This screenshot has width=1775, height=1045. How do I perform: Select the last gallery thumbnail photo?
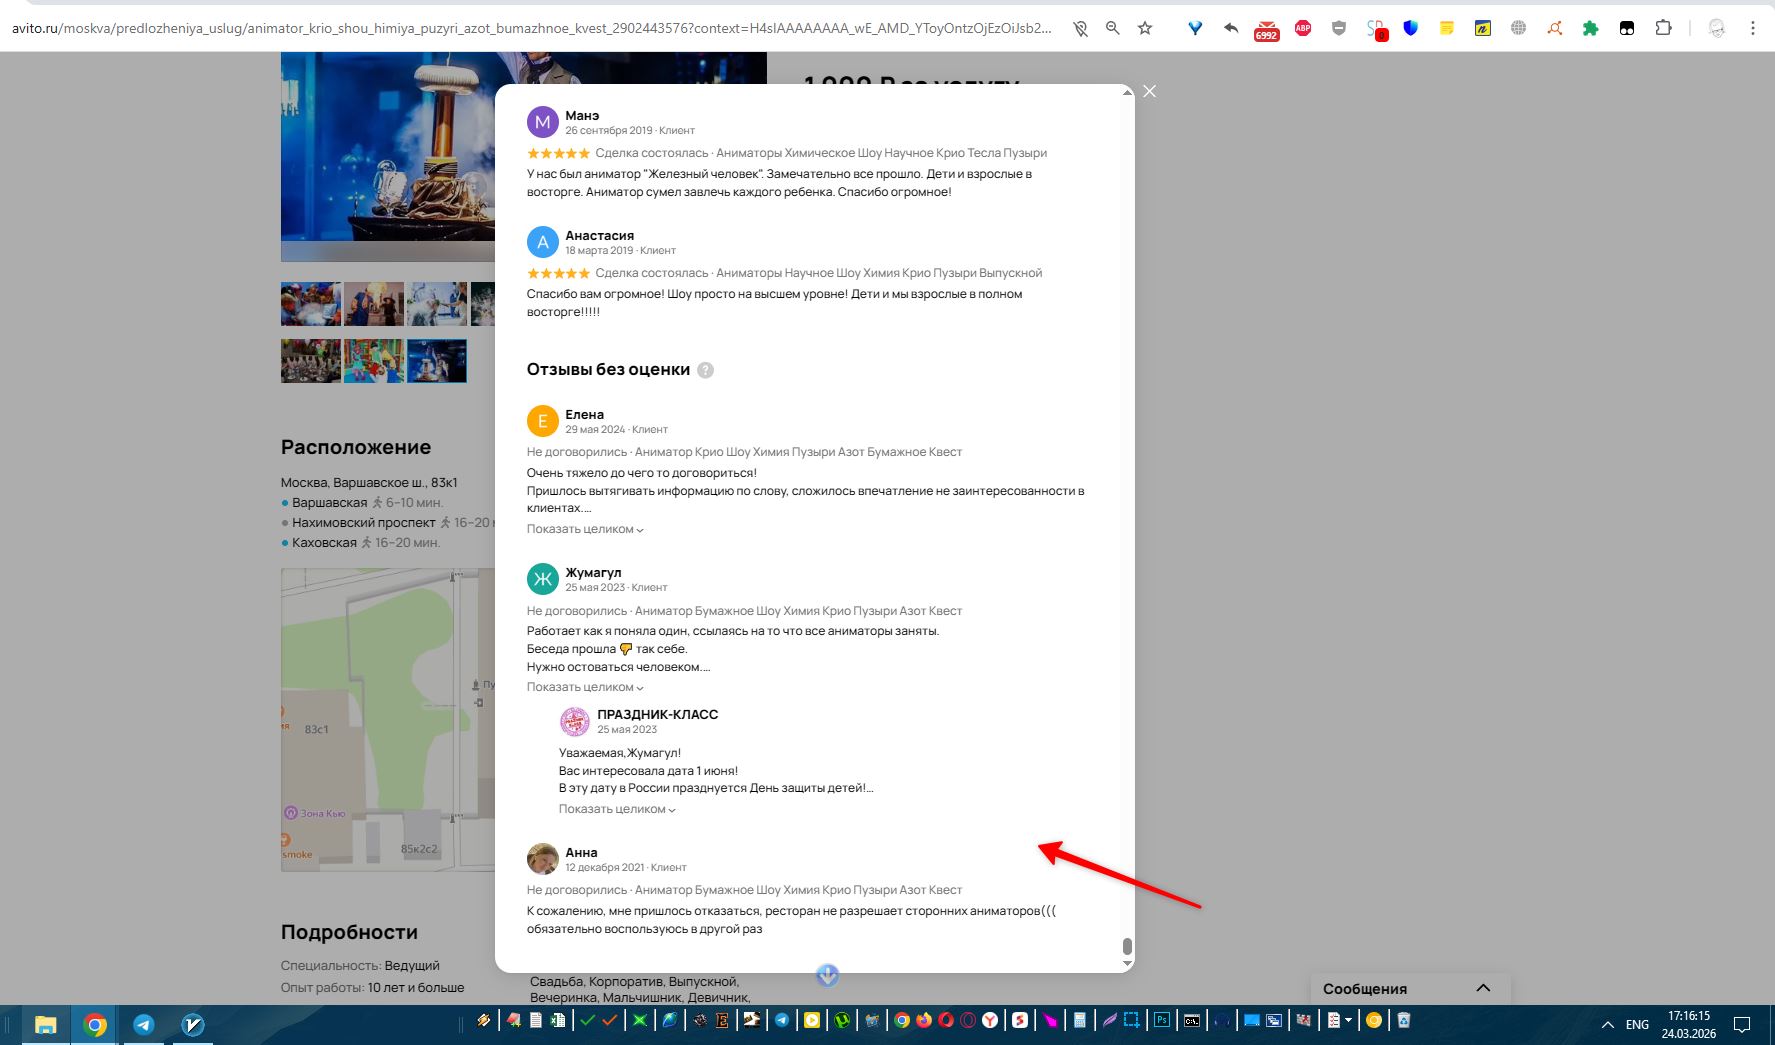(436, 361)
